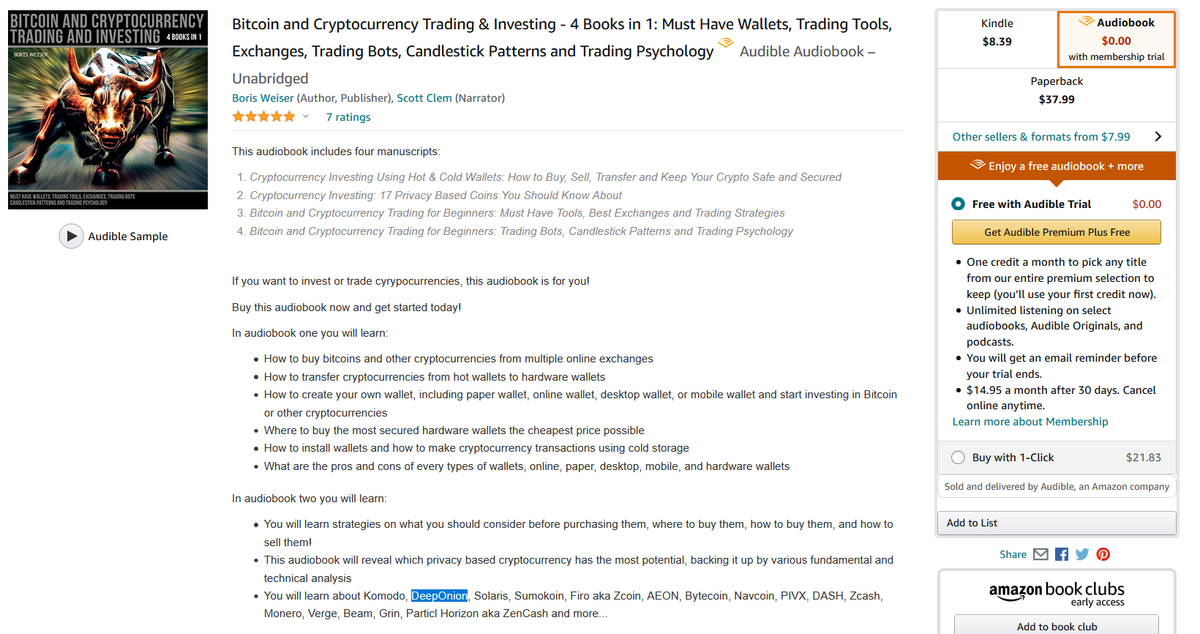Image resolution: width=1200 pixels, height=634 pixels.
Task: Click Add to book club button
Action: coord(1057,626)
